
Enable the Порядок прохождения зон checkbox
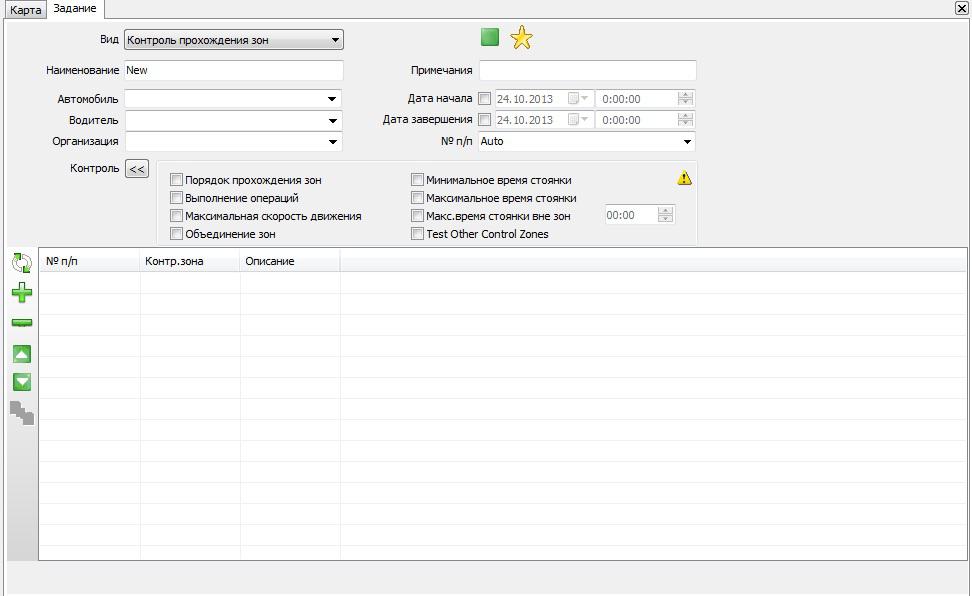[177, 180]
